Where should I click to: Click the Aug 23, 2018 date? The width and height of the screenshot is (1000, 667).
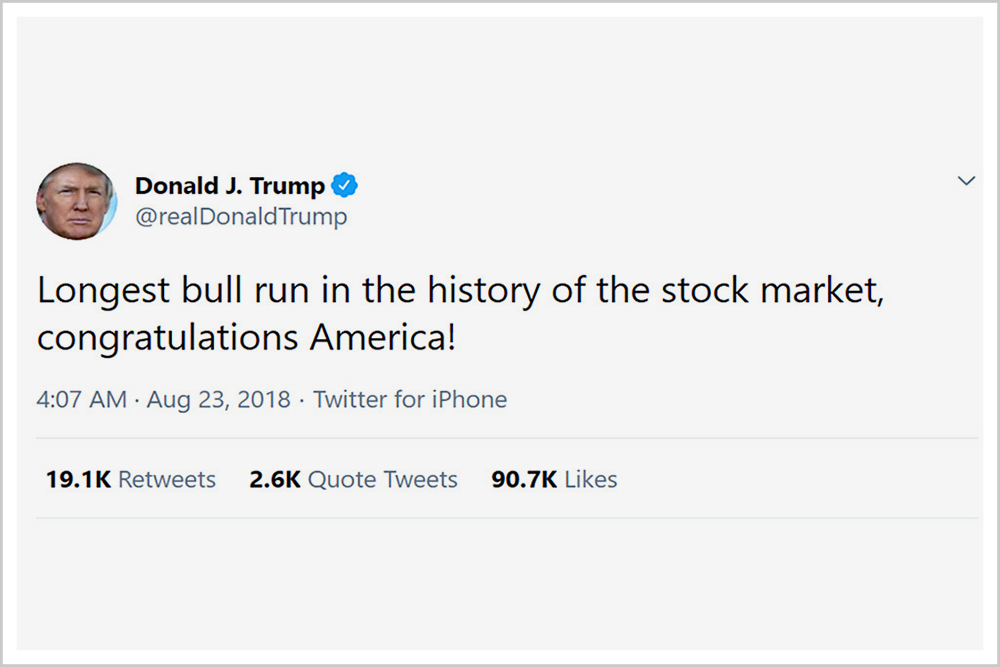click(219, 399)
